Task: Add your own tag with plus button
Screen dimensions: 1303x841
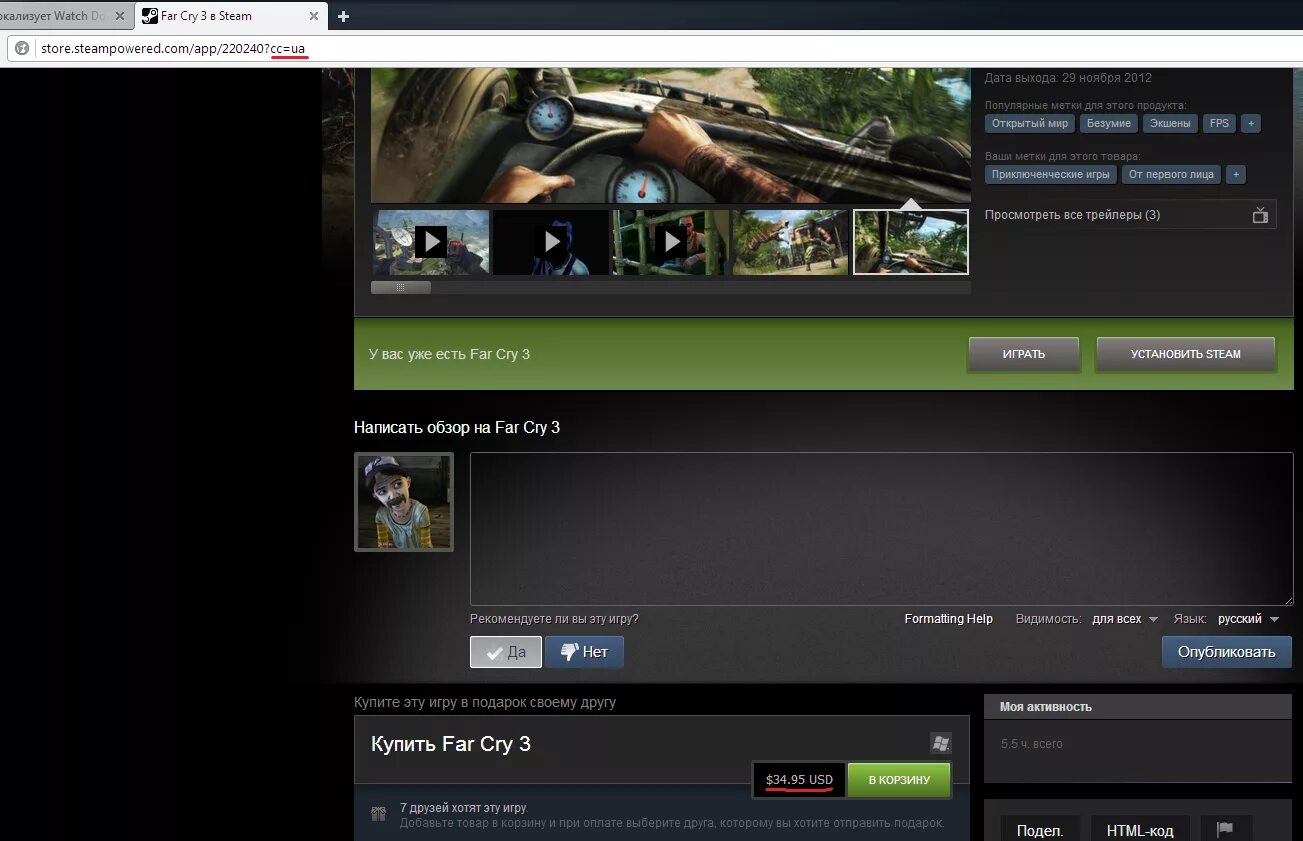Action: pyautogui.click(x=1236, y=174)
